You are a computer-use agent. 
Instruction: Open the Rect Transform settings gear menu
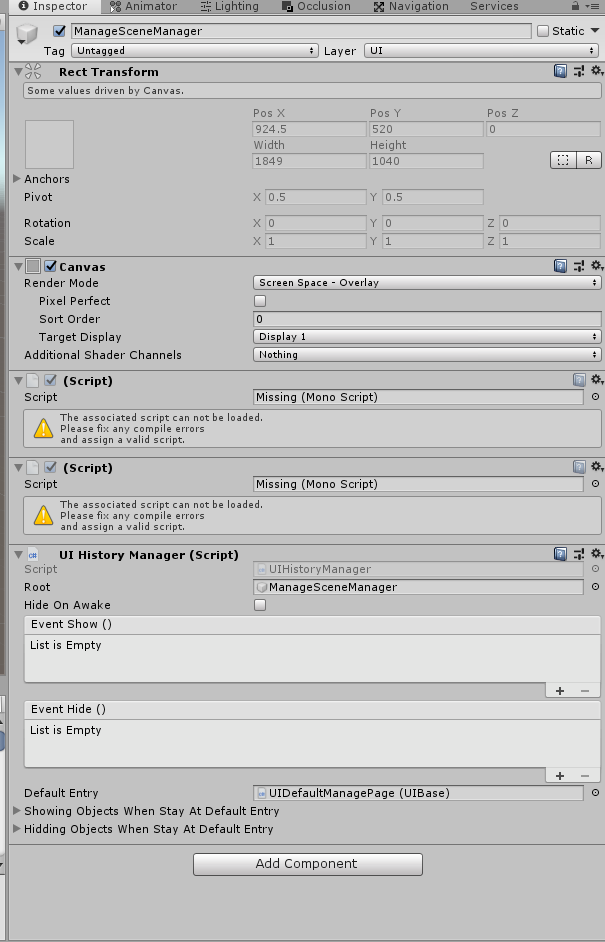click(x=596, y=71)
